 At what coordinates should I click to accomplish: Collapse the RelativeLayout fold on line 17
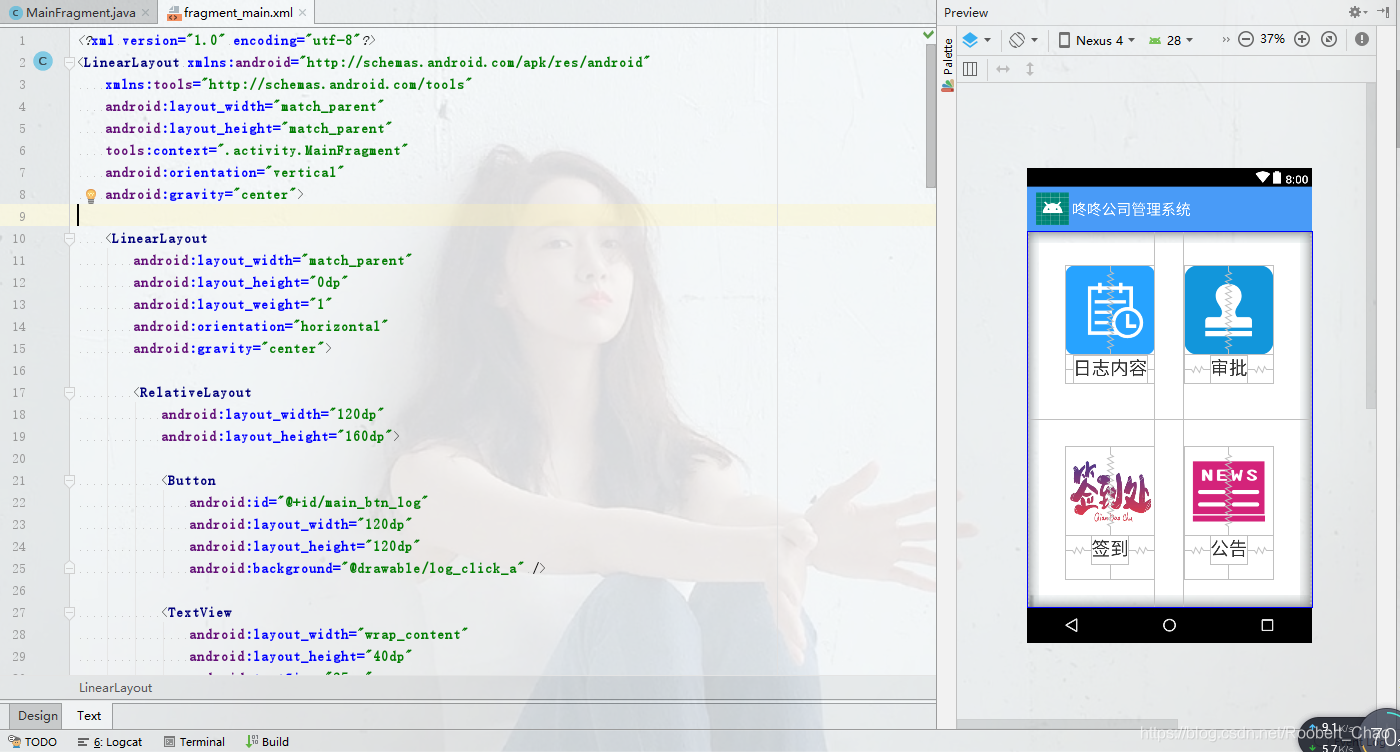[70, 392]
